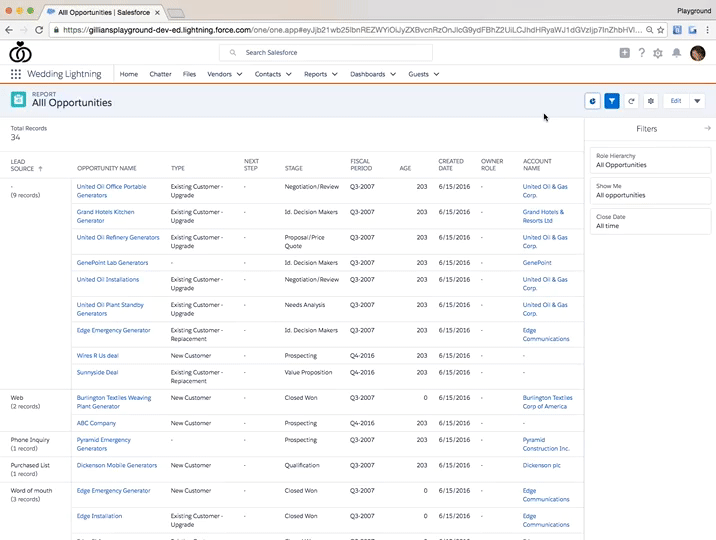The width and height of the screenshot is (716, 540).
Task: Click the Word of mouth group label
Action: point(32,490)
